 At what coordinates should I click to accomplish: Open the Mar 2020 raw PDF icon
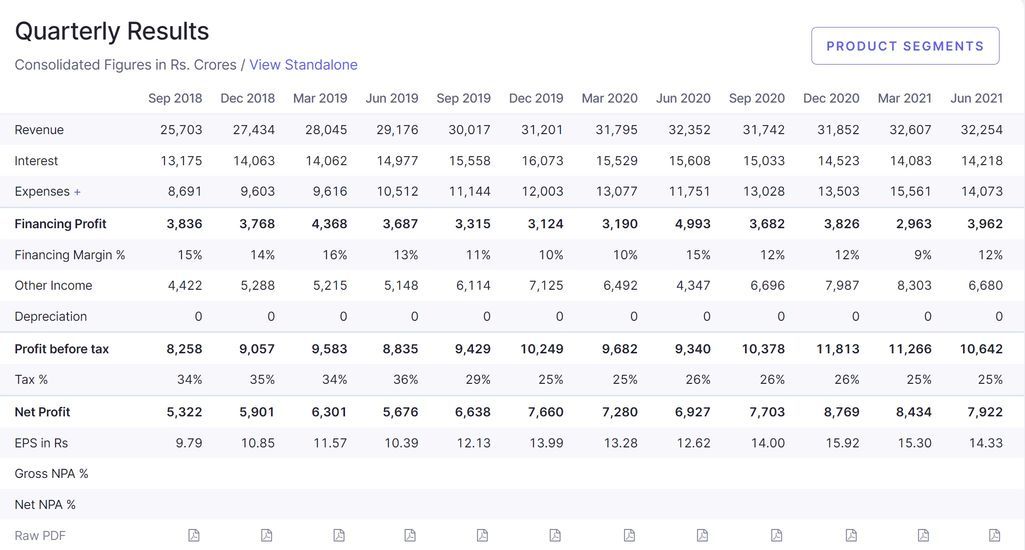coord(629,536)
